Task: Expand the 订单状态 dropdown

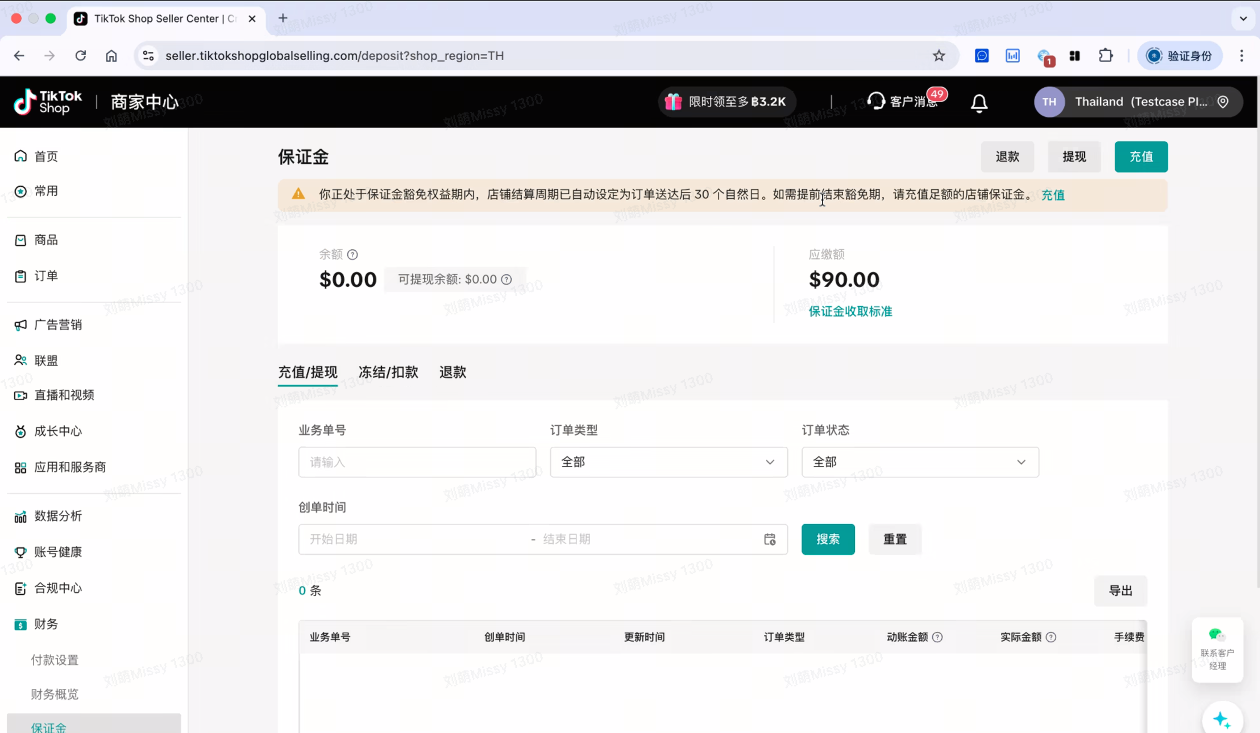Action: click(920, 462)
